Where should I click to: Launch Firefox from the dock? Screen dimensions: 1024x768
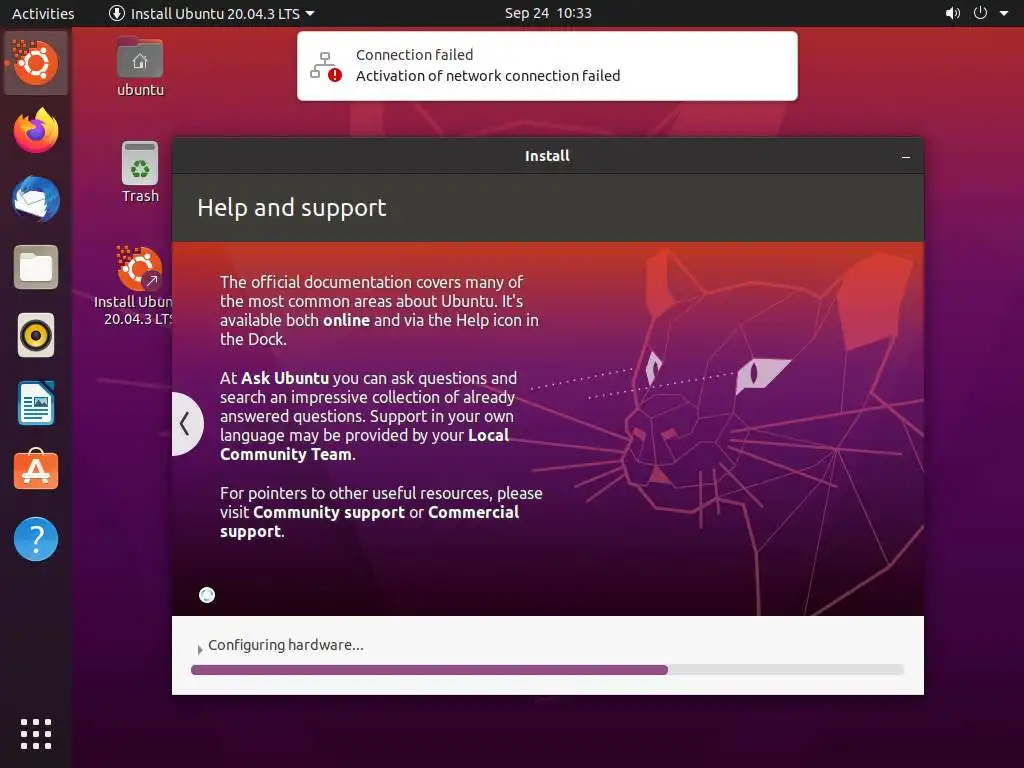pos(36,131)
